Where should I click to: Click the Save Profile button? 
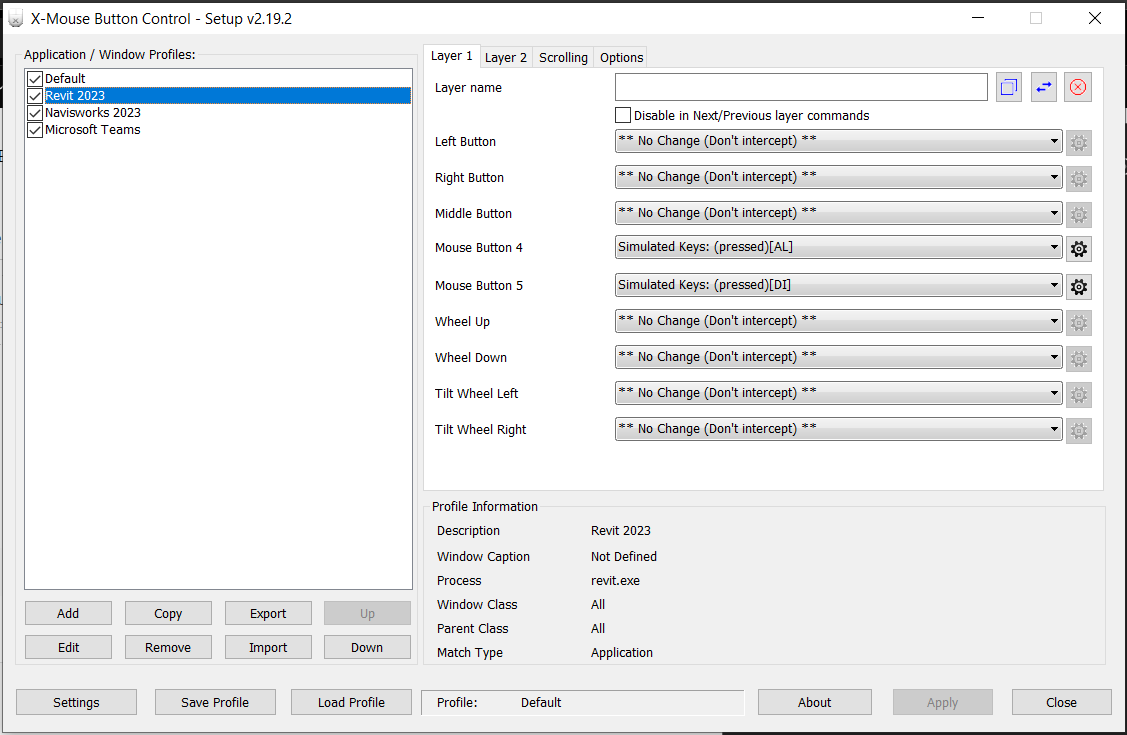(x=214, y=701)
